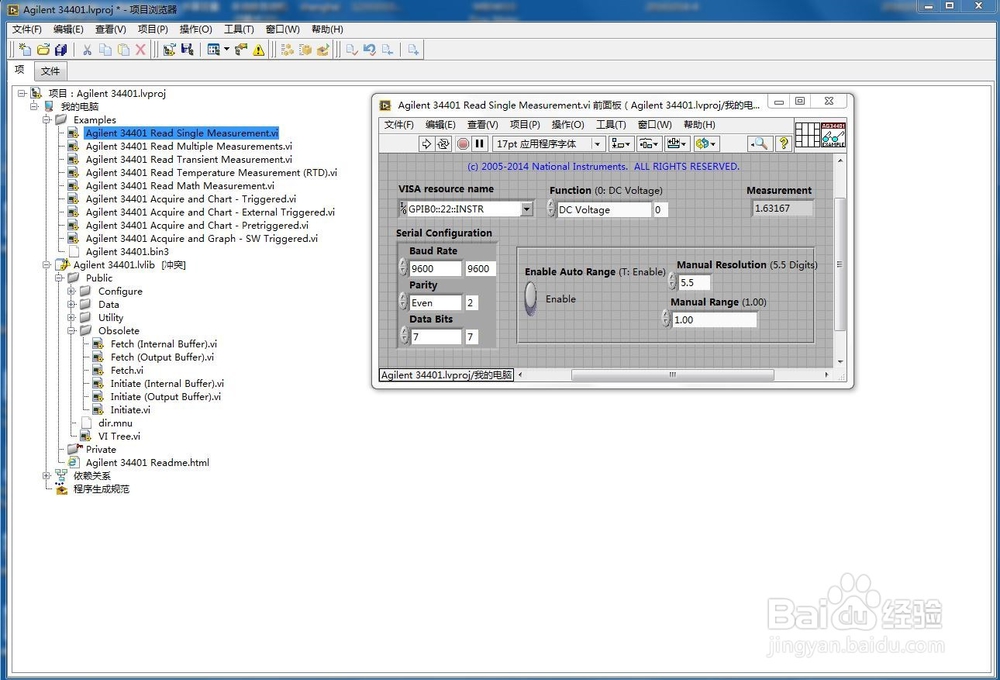The image size is (1000, 680).
Task: Select Agilent 34401 Read Multiple Measurements.vi
Action: coord(189,146)
